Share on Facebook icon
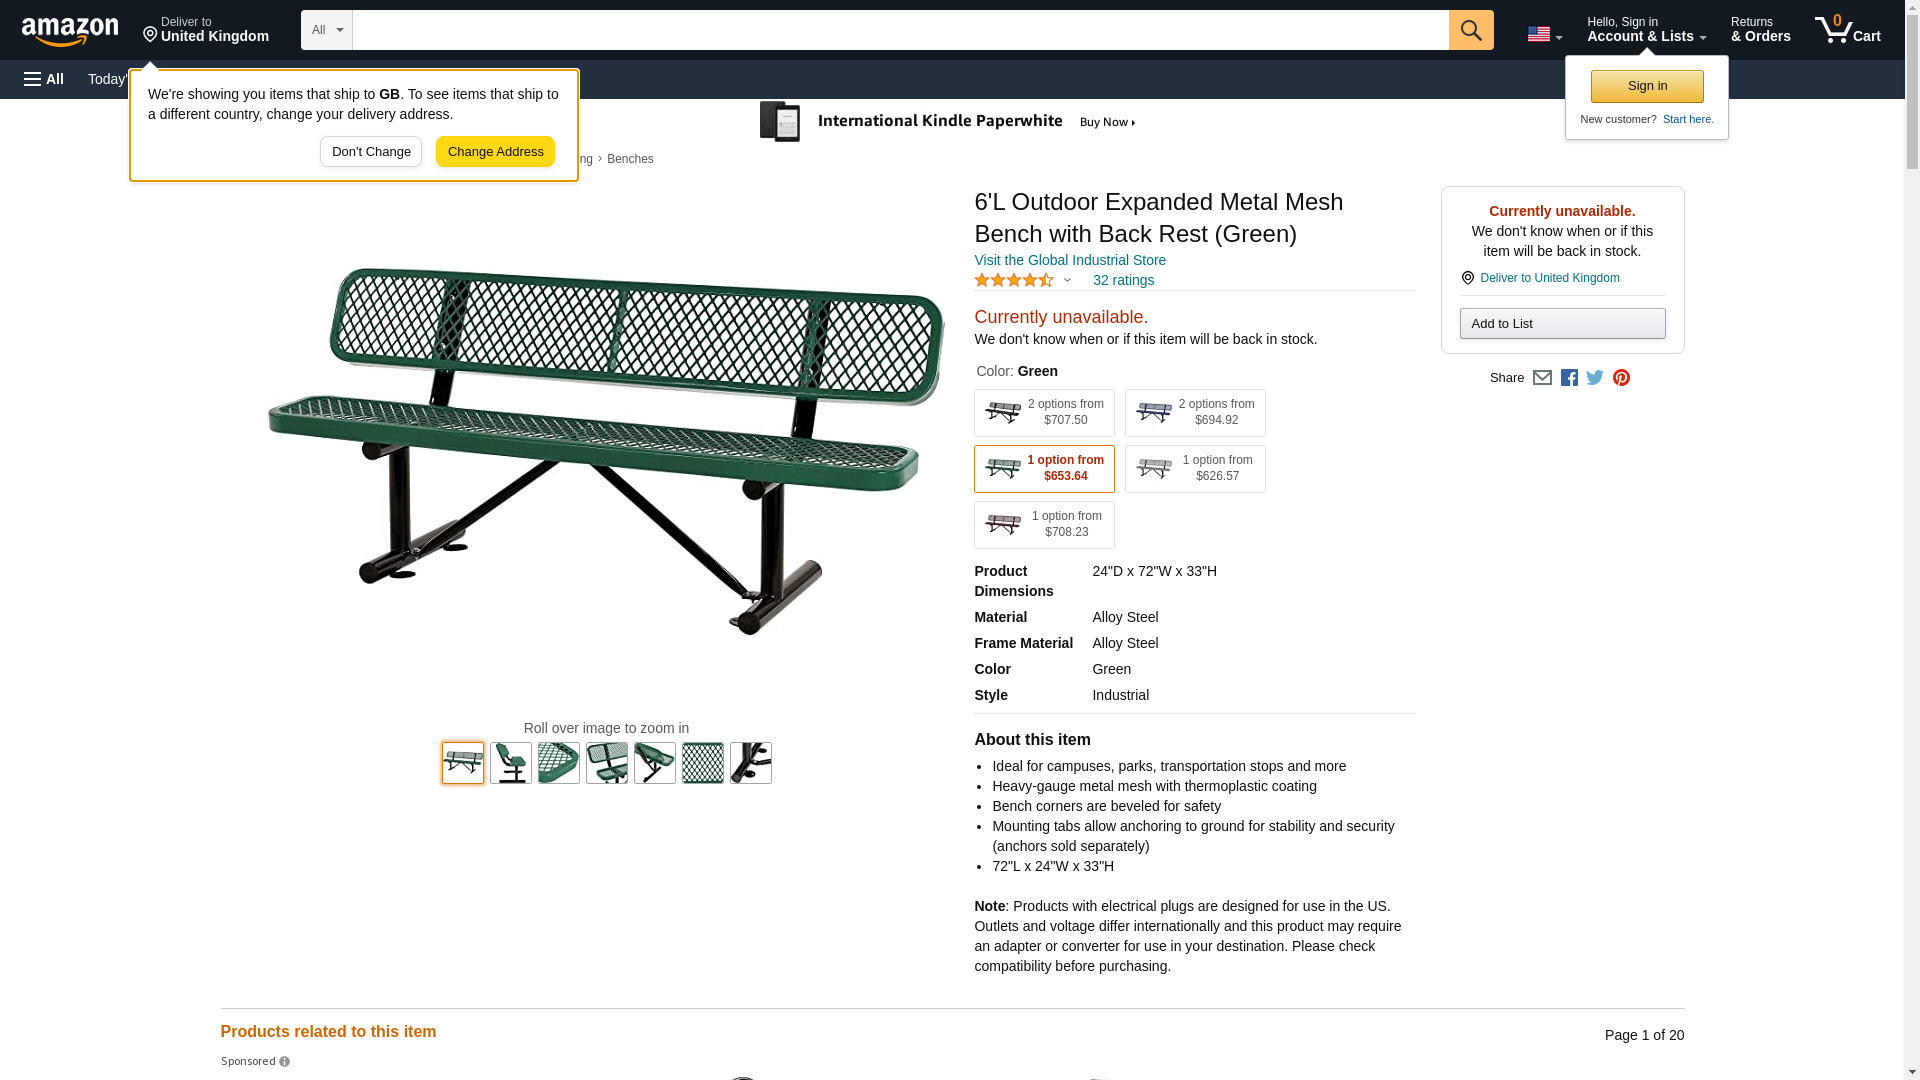The image size is (1920, 1080). (x=1569, y=378)
